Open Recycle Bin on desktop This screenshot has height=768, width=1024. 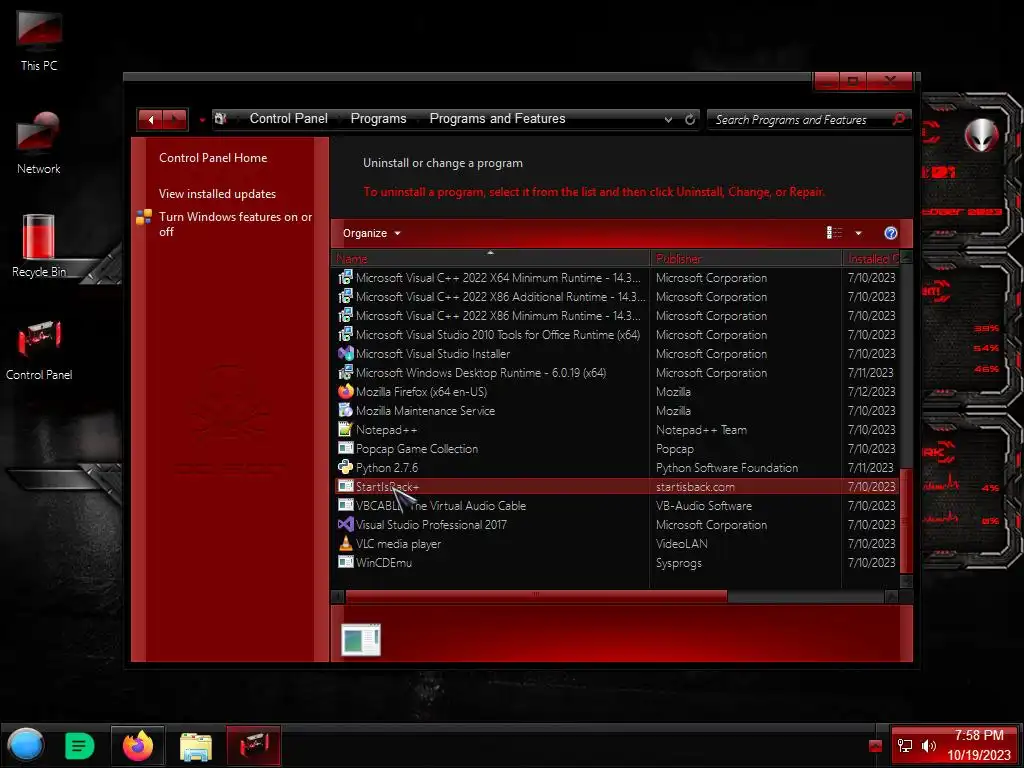(39, 246)
